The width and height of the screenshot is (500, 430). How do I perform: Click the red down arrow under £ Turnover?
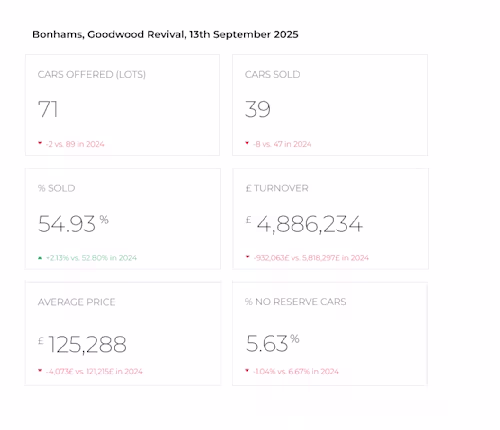[248, 257]
